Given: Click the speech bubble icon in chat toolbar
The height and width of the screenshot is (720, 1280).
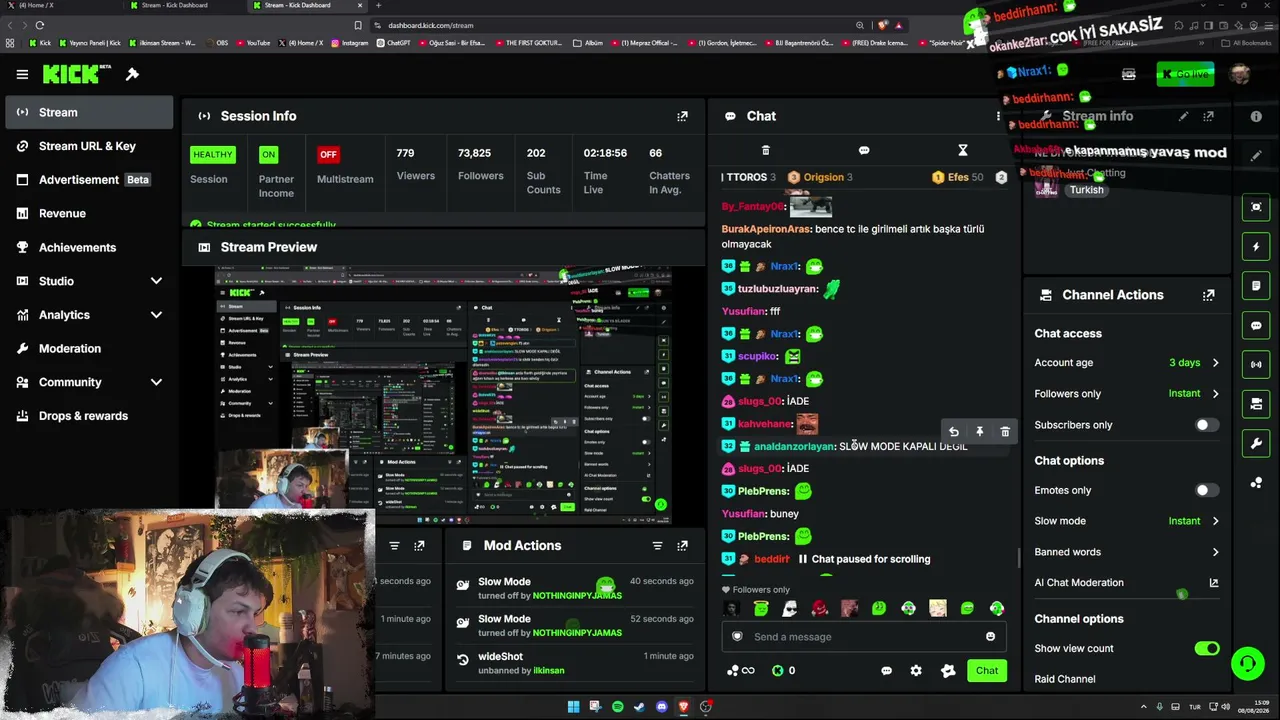Looking at the screenshot, I should point(864,150).
